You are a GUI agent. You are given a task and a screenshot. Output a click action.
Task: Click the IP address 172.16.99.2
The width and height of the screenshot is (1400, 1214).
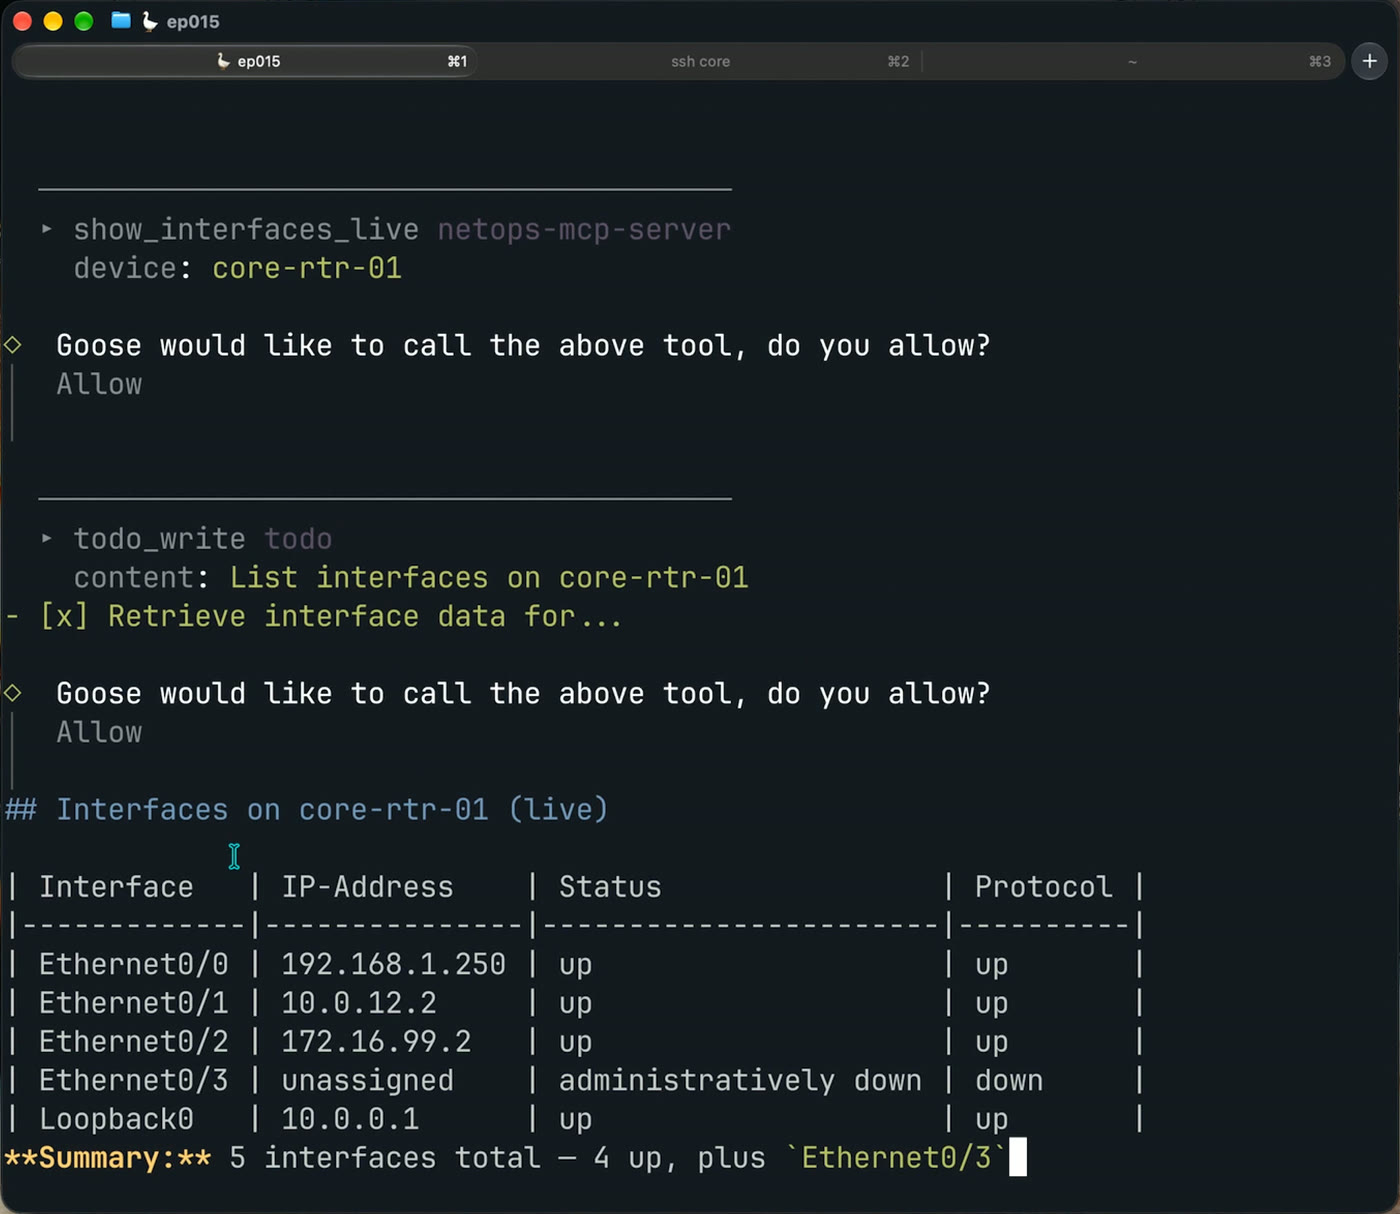click(x=376, y=1042)
